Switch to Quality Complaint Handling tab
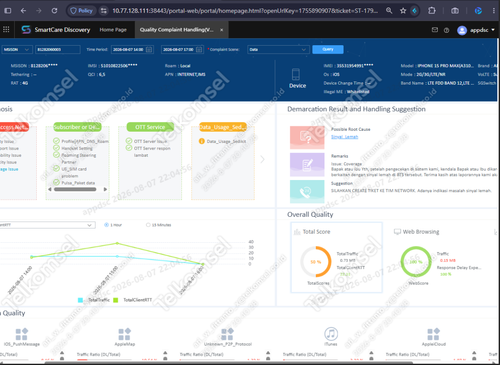 point(177,30)
